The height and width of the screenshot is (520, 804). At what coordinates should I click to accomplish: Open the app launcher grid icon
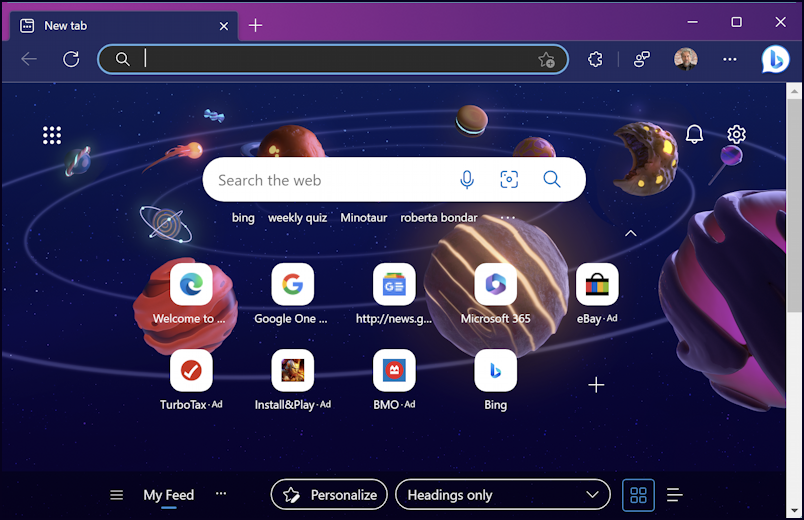pos(52,135)
